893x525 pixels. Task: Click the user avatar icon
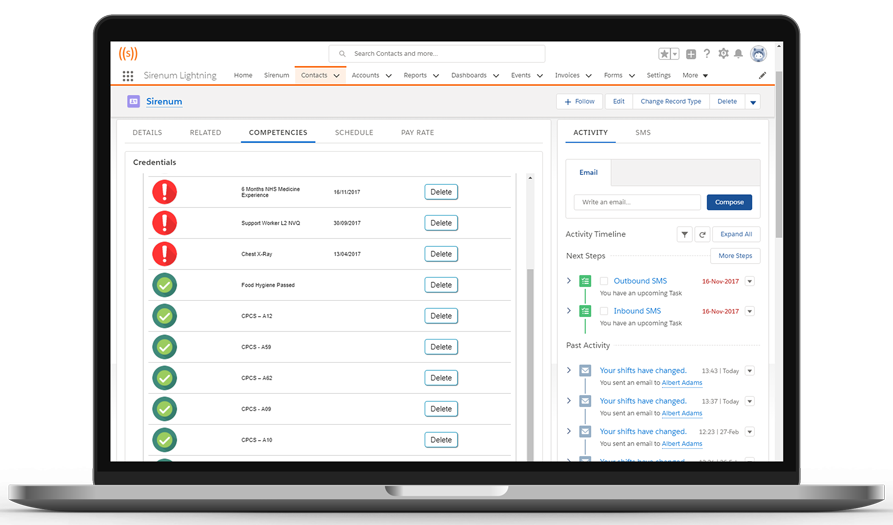click(x=758, y=54)
